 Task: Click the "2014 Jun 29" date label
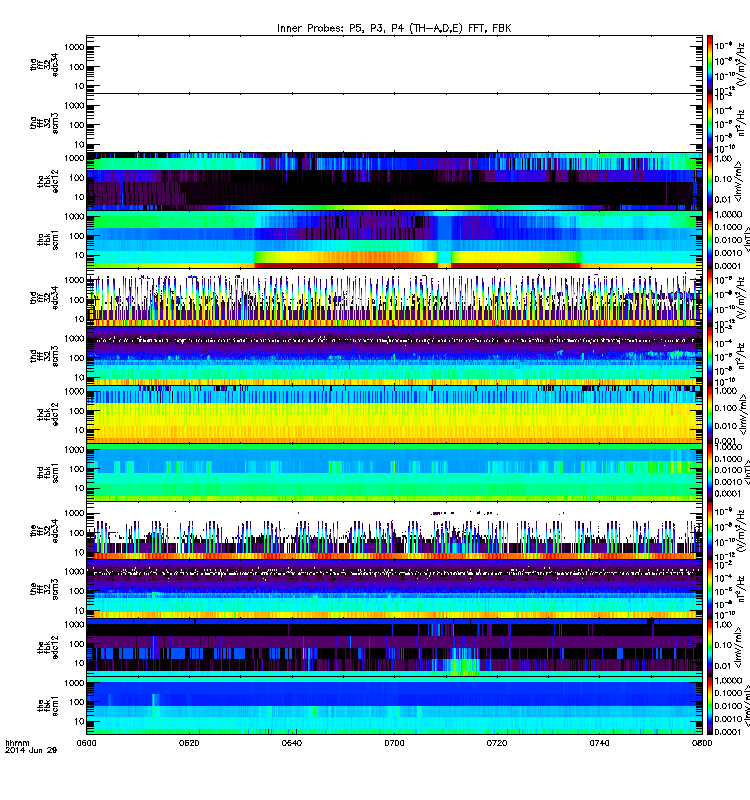click(31, 750)
